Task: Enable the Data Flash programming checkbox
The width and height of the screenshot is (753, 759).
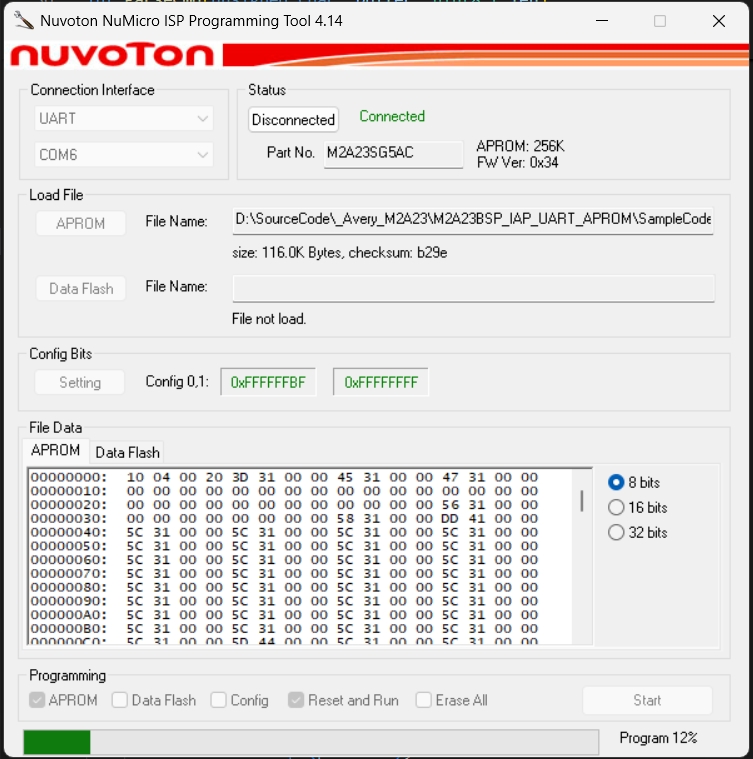Action: pyautogui.click(x=120, y=700)
